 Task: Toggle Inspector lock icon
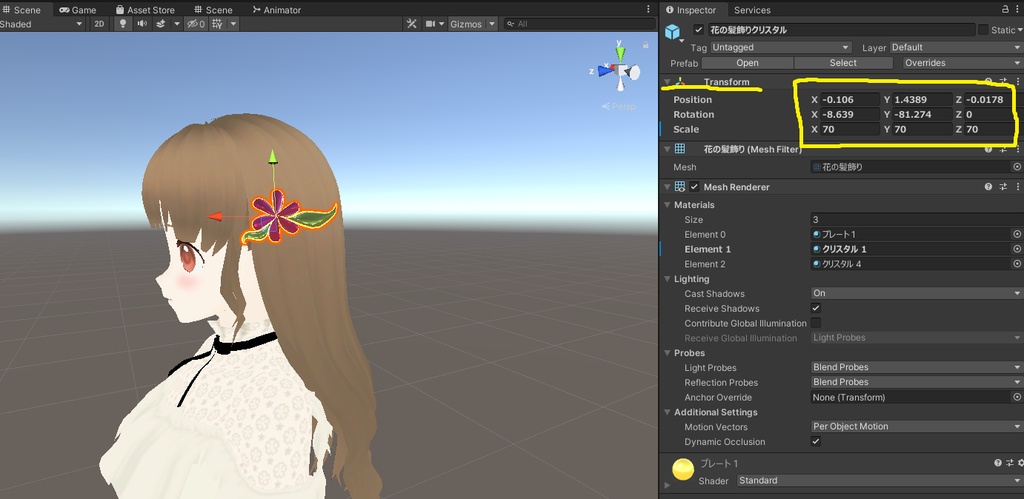tap(1005, 9)
